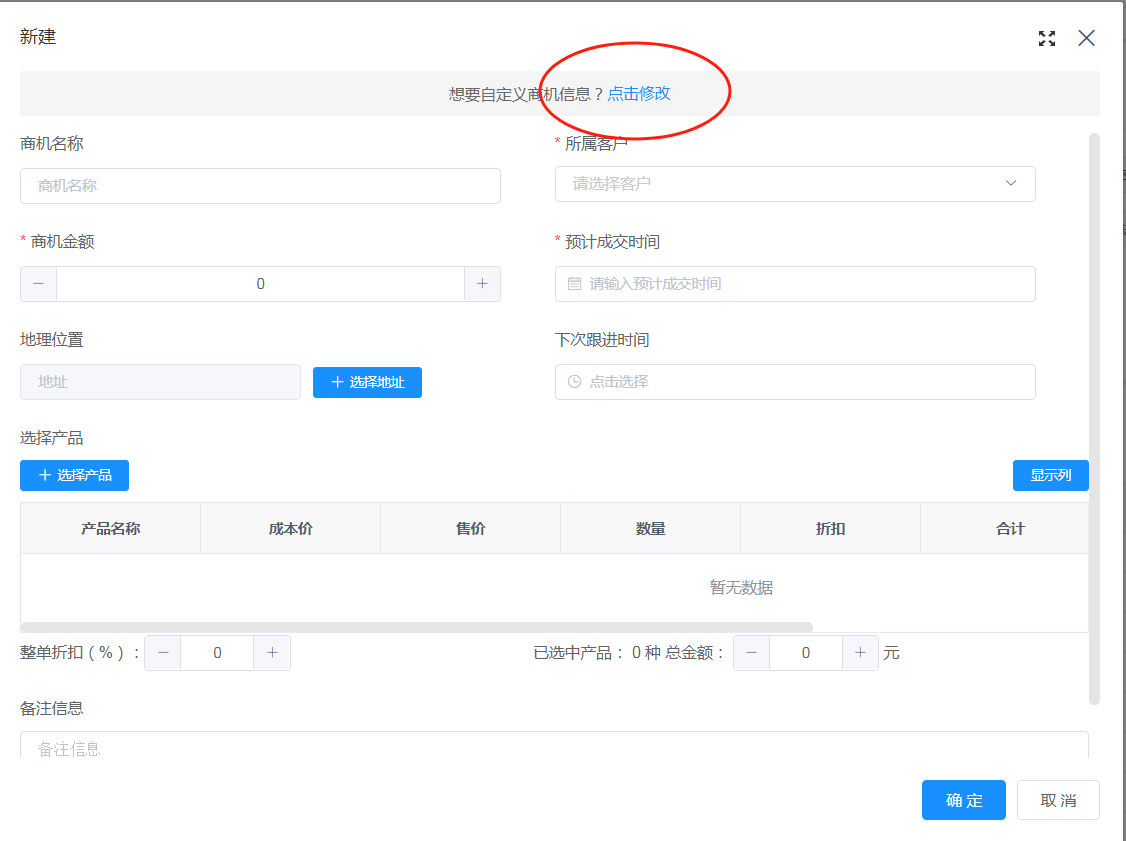1126x841 pixels.
Task: Decrease 商机金额 with minus button
Action: pos(39,284)
